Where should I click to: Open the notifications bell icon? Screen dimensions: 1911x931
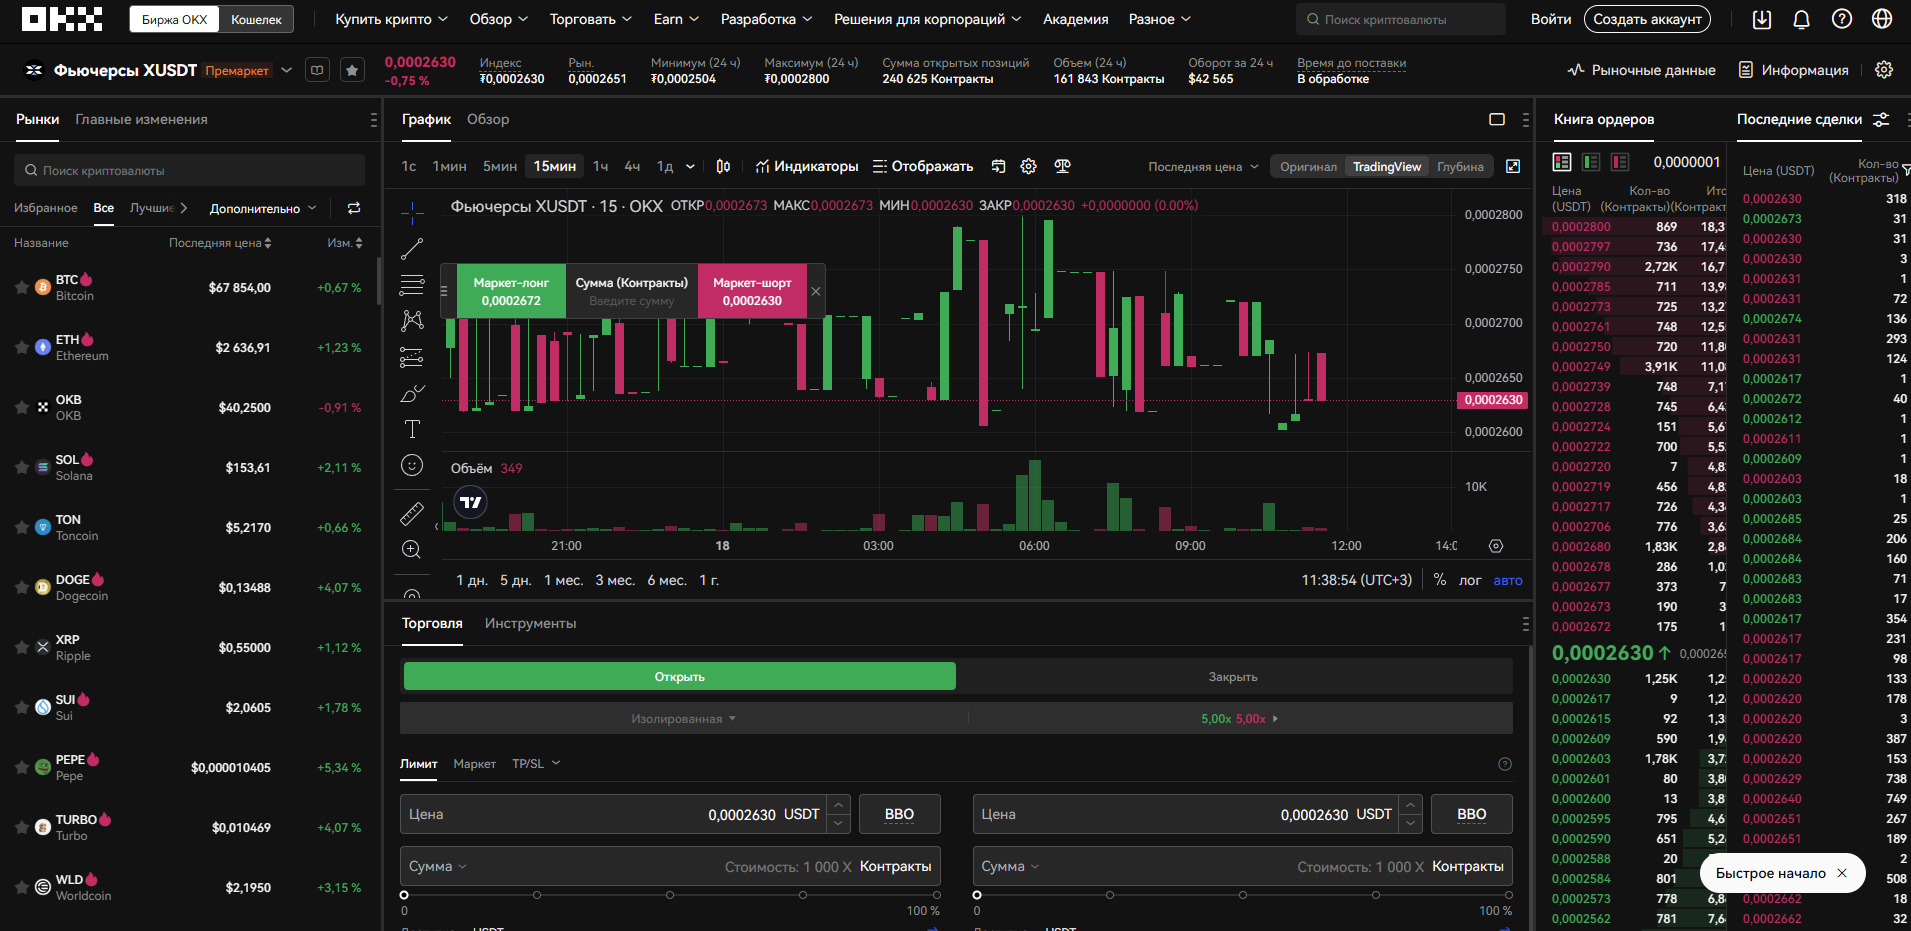(x=1802, y=19)
